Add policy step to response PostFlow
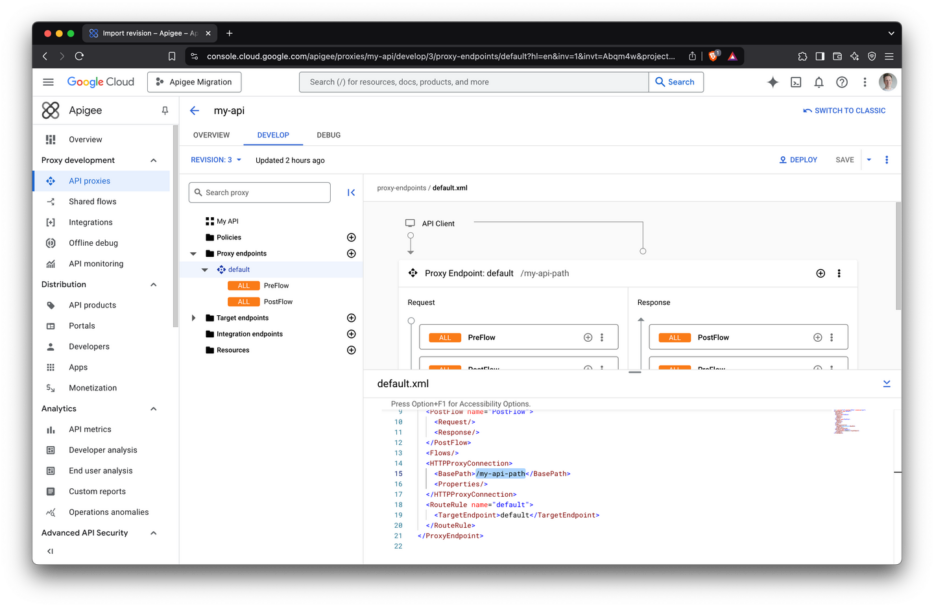The height and width of the screenshot is (607, 934). [x=818, y=337]
